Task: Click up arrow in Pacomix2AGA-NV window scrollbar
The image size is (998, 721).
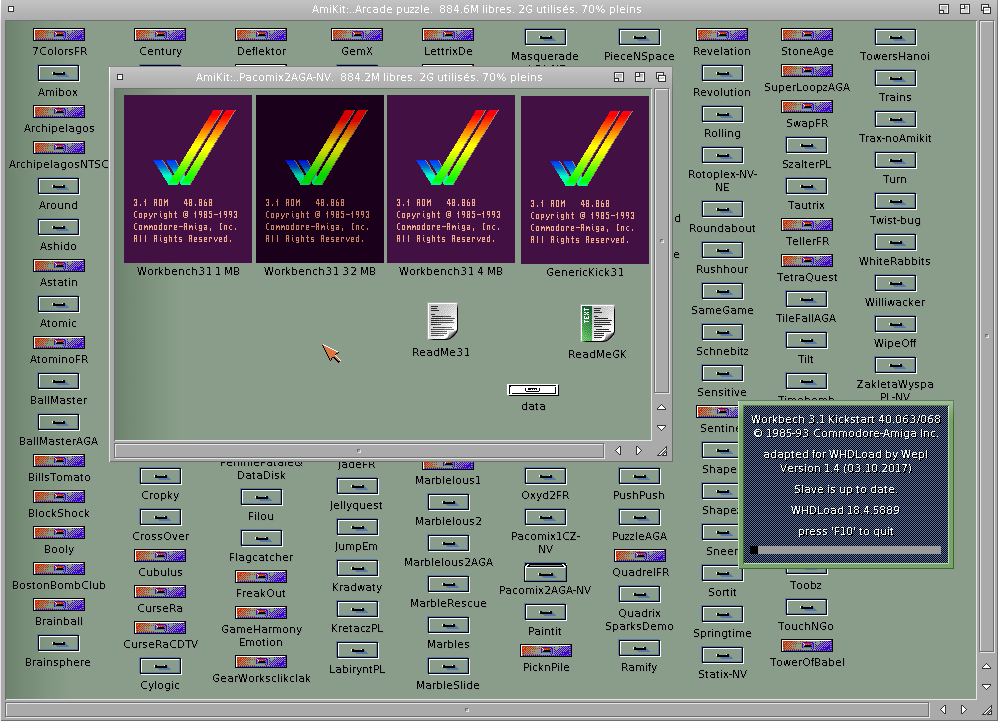Action: pyautogui.click(x=661, y=407)
